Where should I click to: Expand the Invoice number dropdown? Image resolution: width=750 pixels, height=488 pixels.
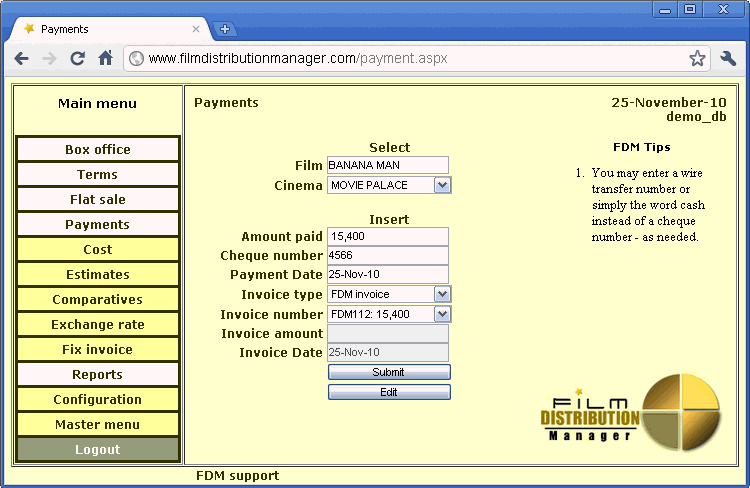click(x=442, y=314)
